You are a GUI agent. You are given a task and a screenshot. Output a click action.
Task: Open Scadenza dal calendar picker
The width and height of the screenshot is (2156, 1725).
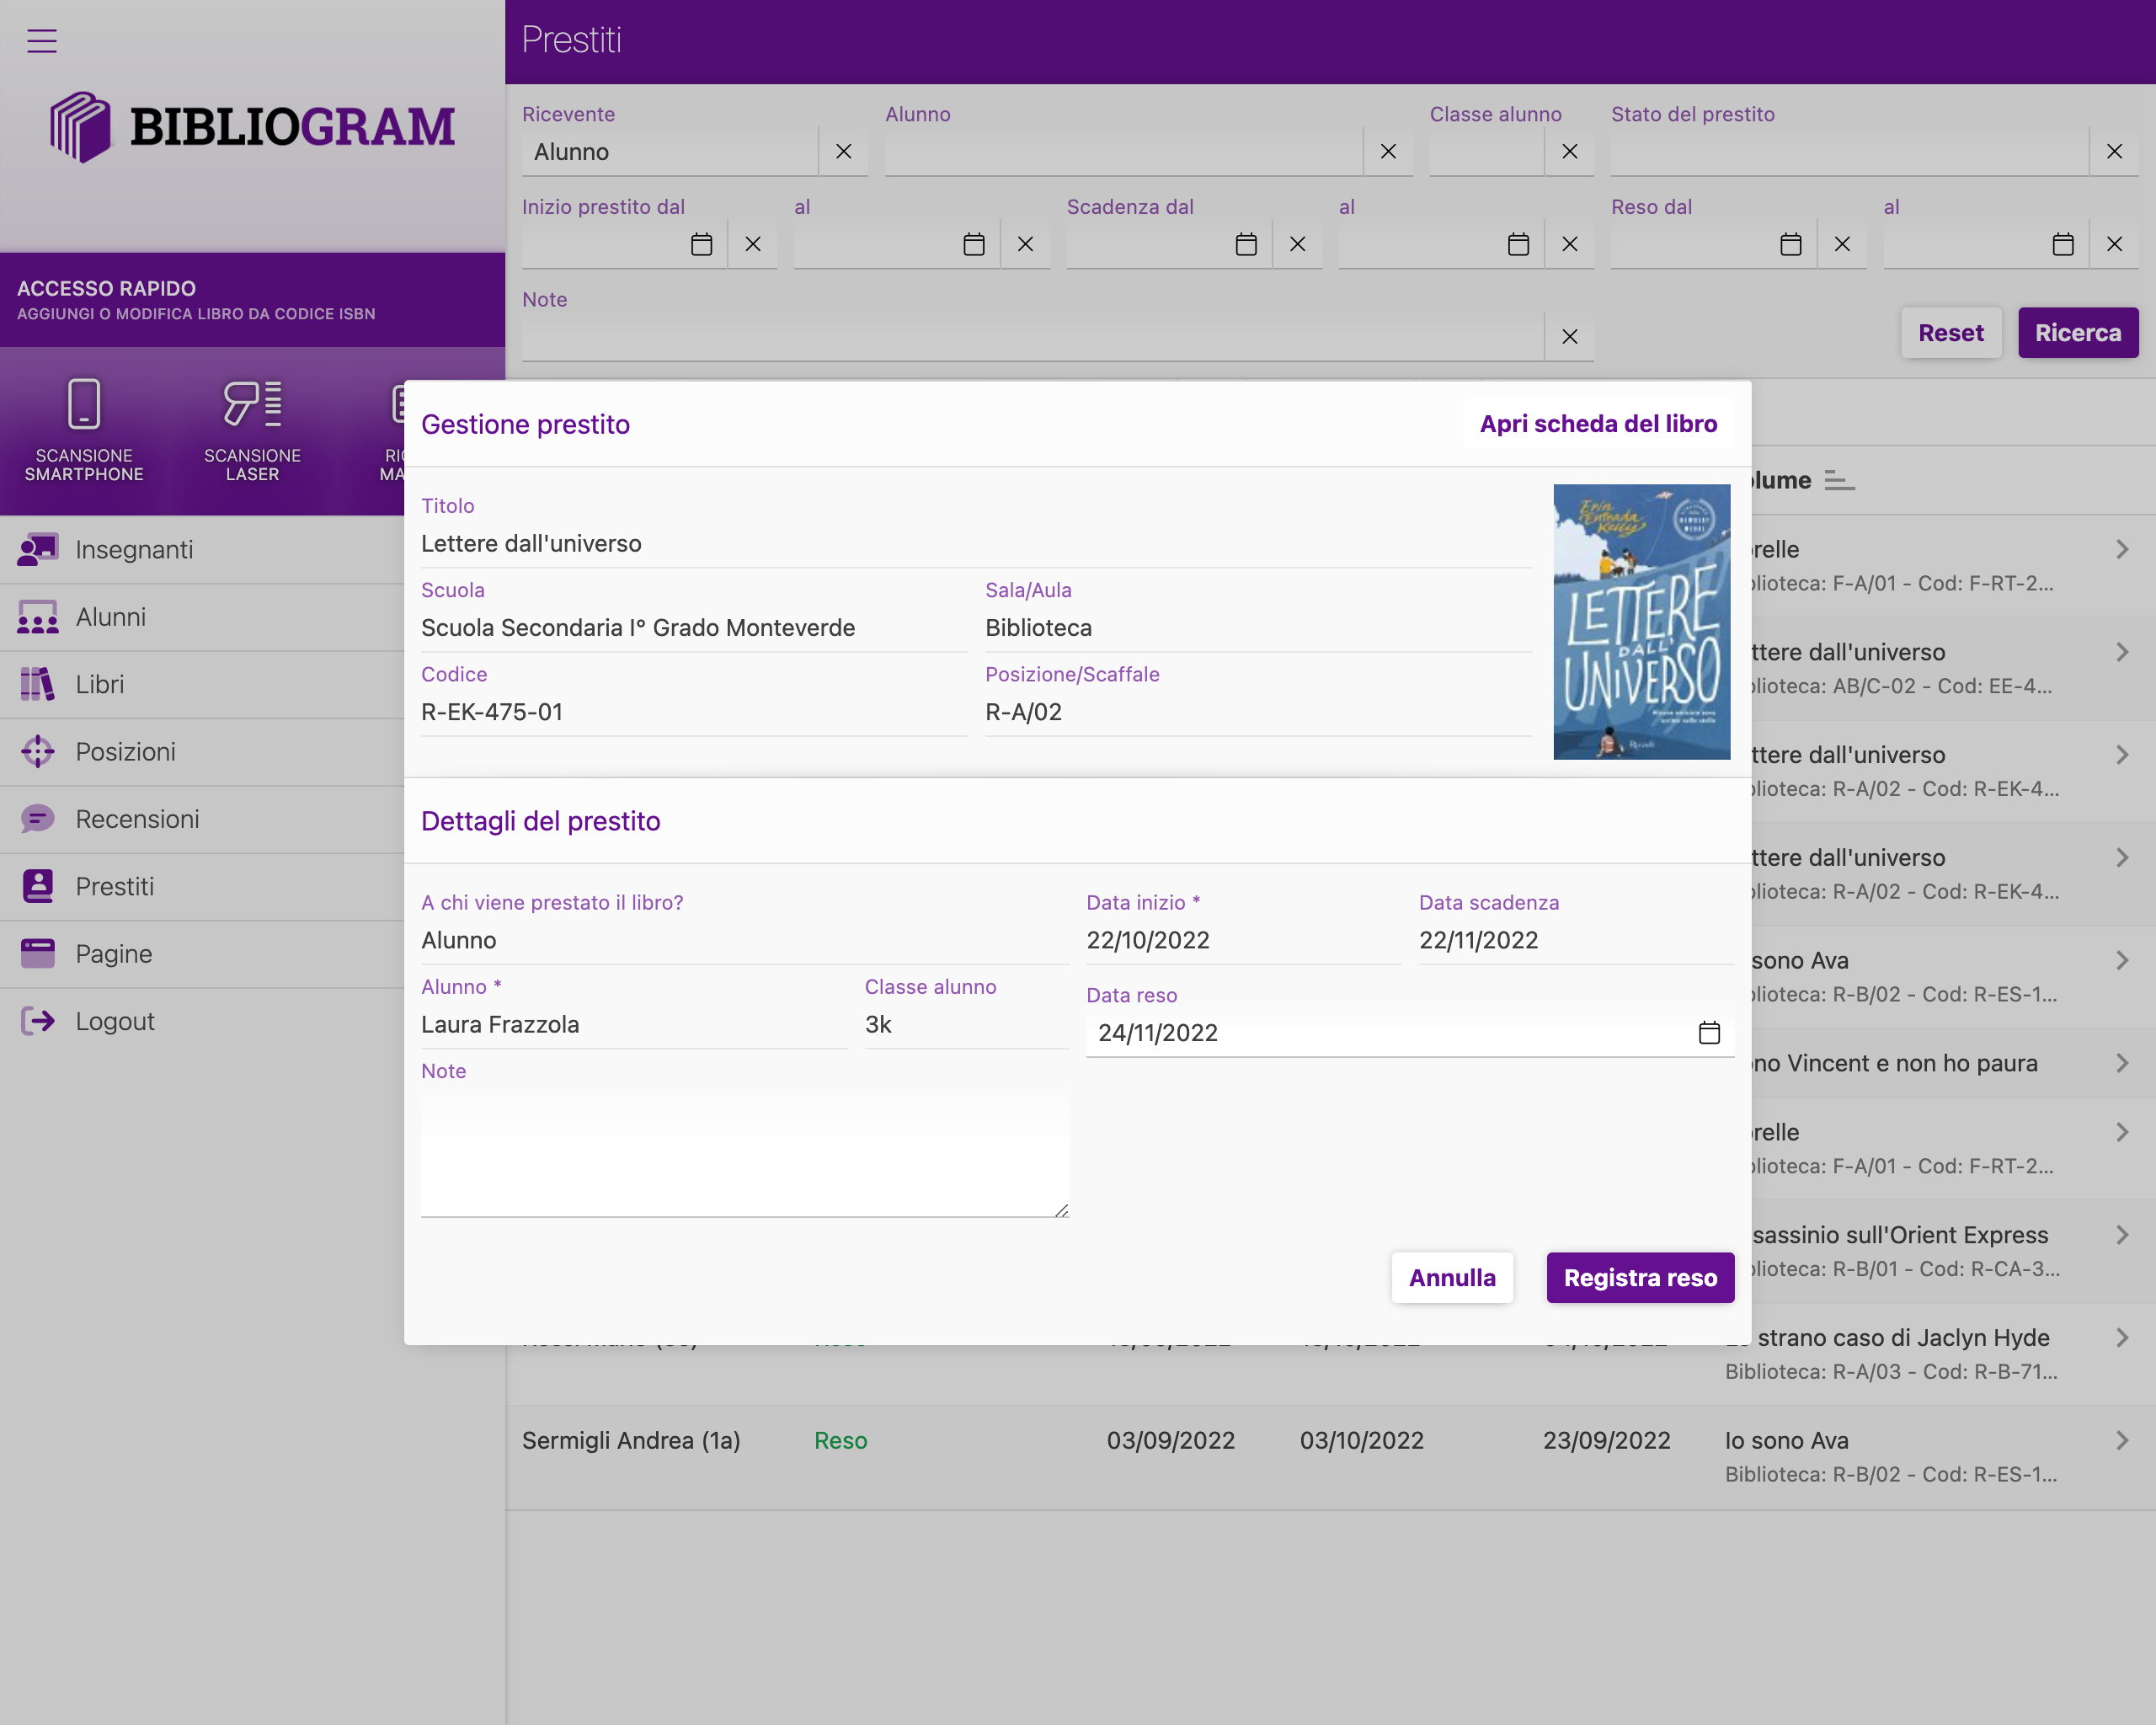1246,244
